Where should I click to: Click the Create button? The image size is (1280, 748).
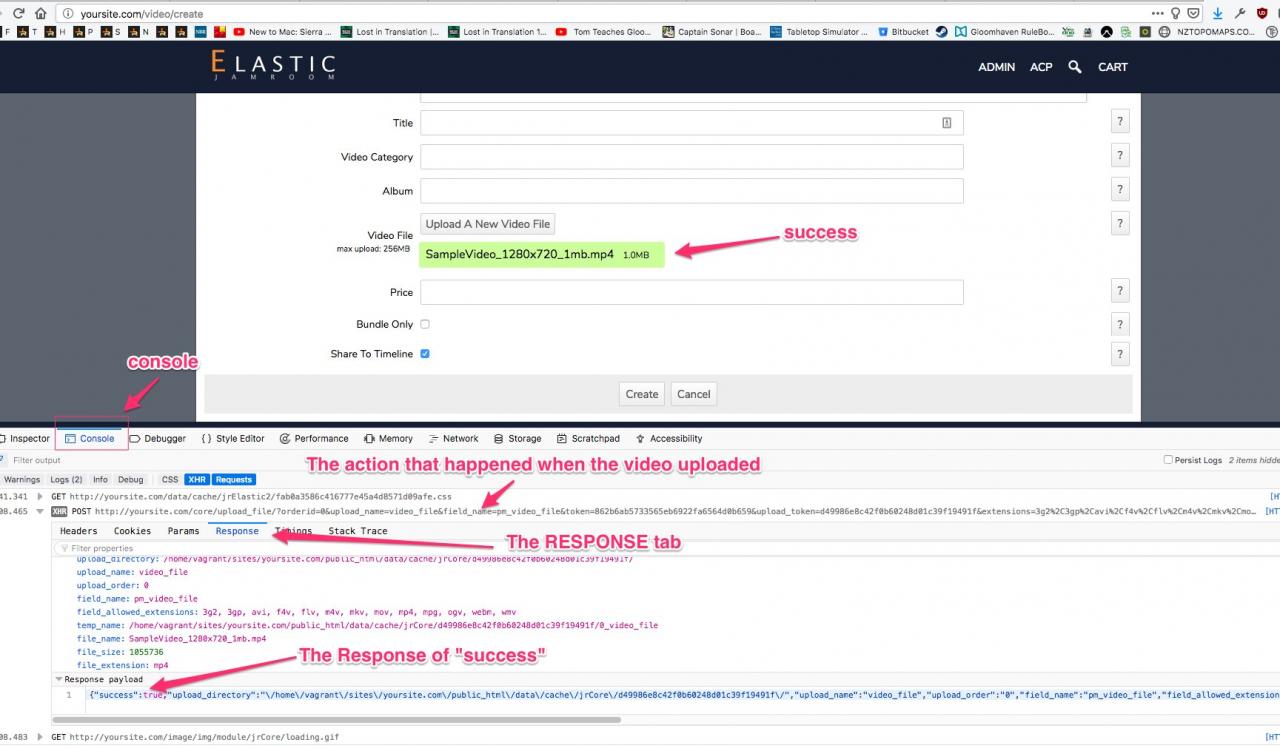(x=641, y=394)
